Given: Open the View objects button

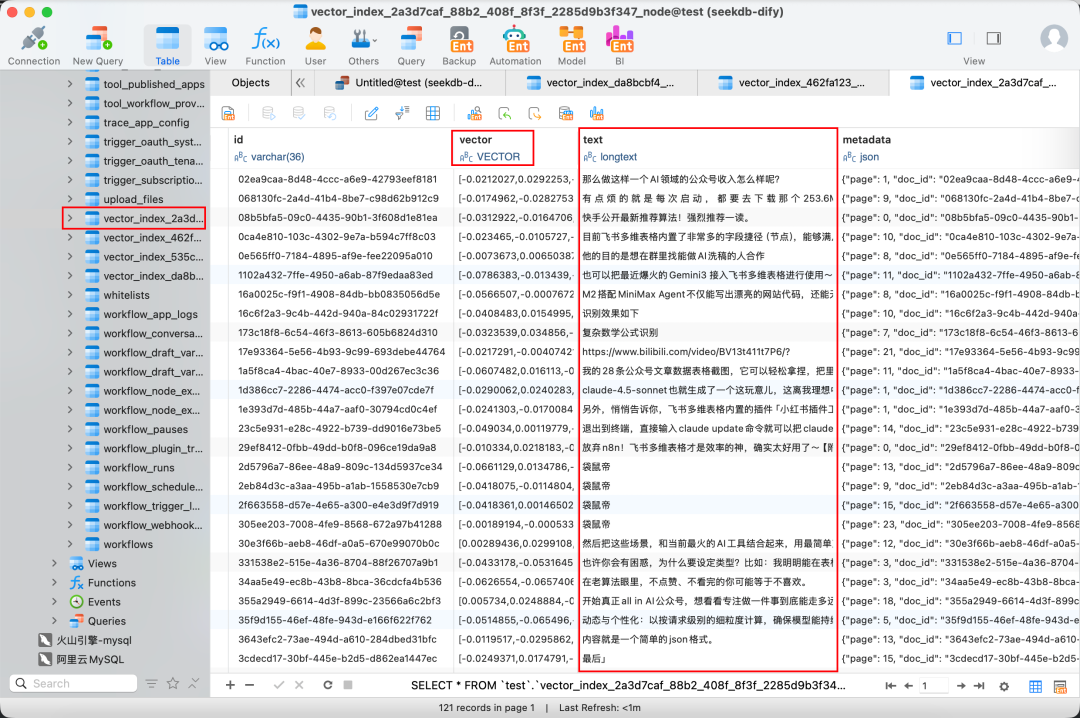Looking at the screenshot, I should [216, 45].
